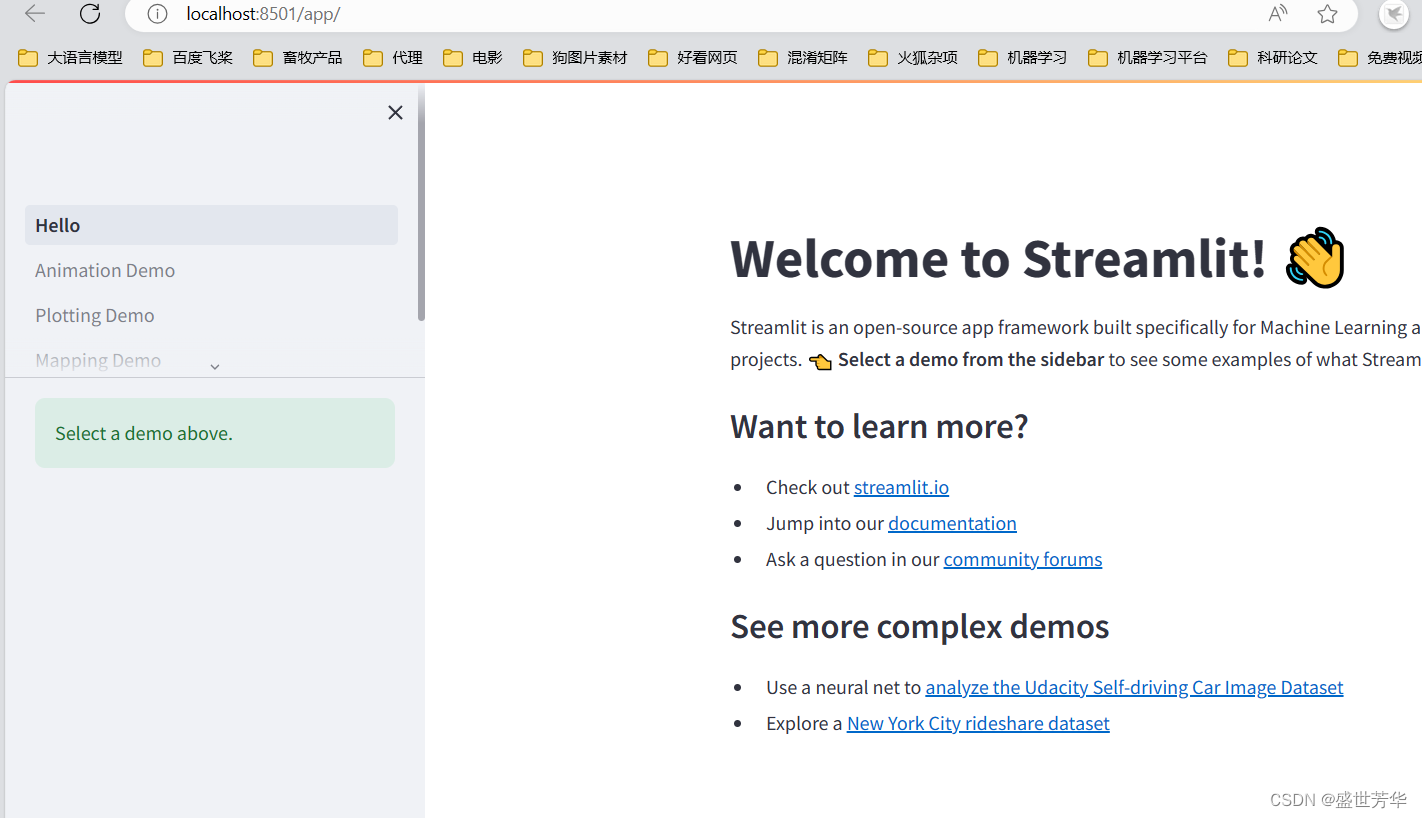Image resolution: width=1422 pixels, height=818 pixels.
Task: Open the streamlit.io link
Action: 901,487
